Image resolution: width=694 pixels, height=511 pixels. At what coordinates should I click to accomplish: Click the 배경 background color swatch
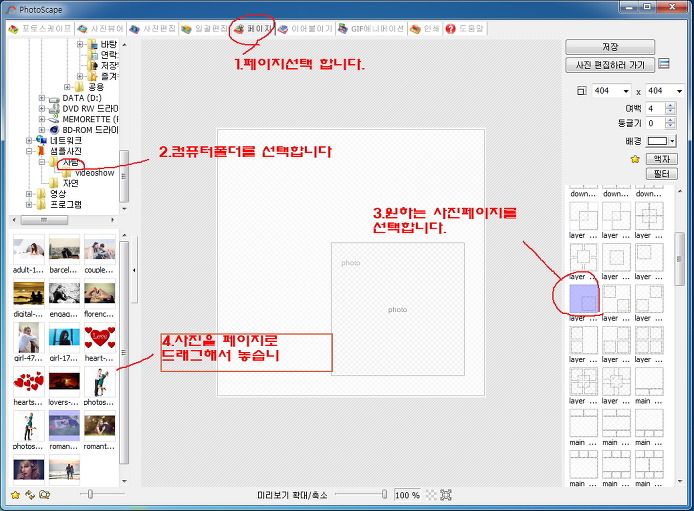[657, 141]
